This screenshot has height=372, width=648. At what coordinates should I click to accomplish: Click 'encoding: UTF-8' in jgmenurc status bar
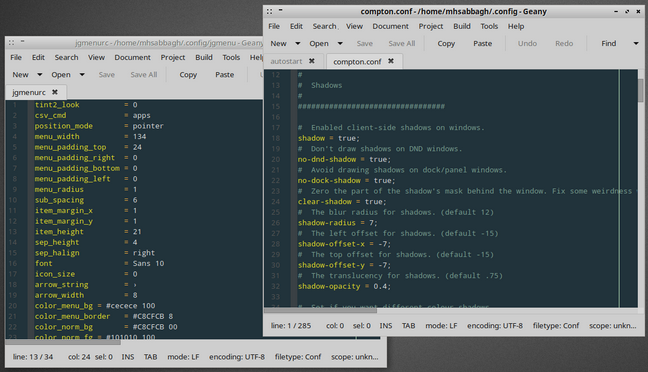[x=237, y=357]
